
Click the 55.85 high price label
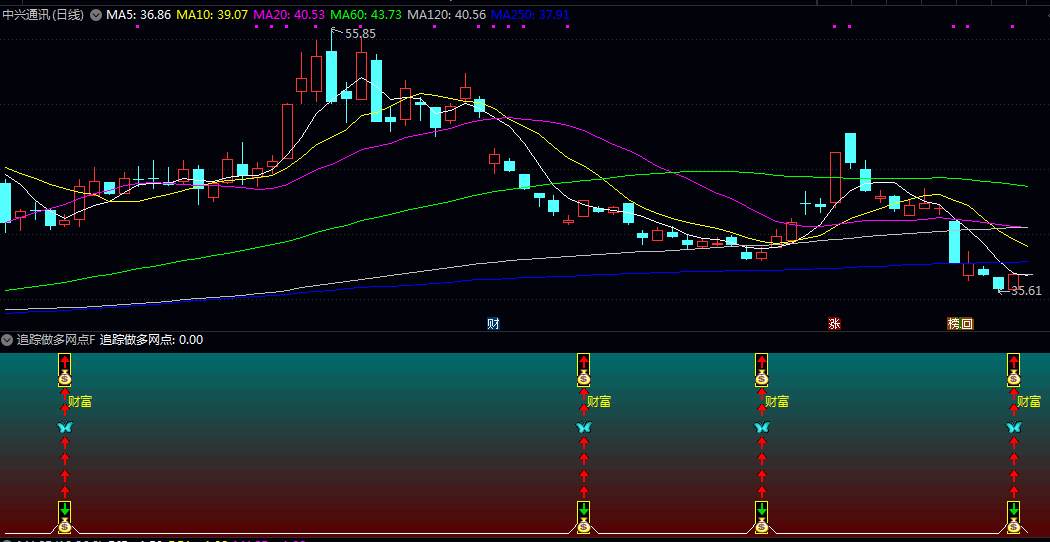point(360,34)
